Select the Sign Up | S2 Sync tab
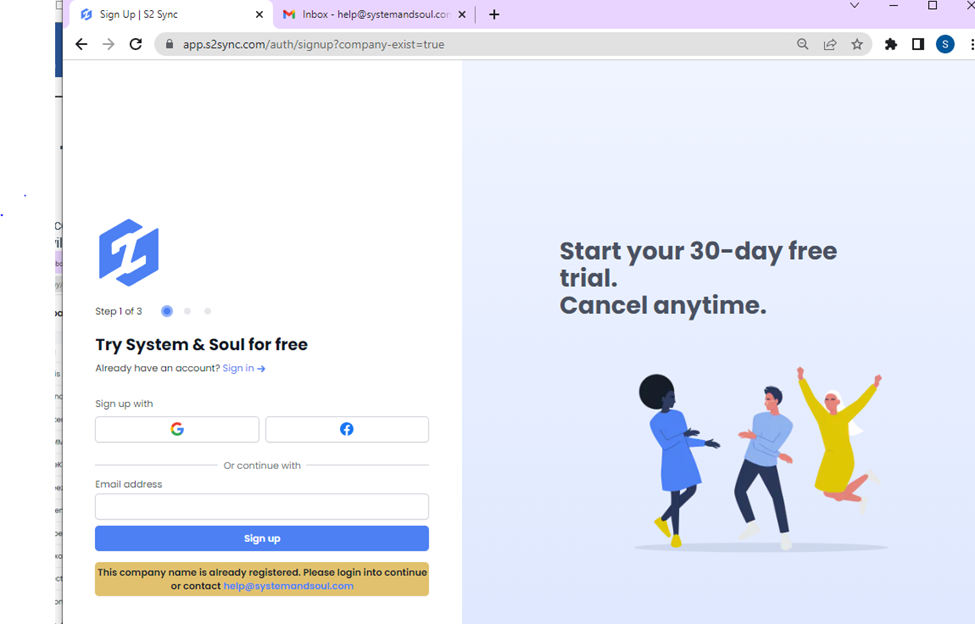This screenshot has height=624, width=975. (x=171, y=14)
